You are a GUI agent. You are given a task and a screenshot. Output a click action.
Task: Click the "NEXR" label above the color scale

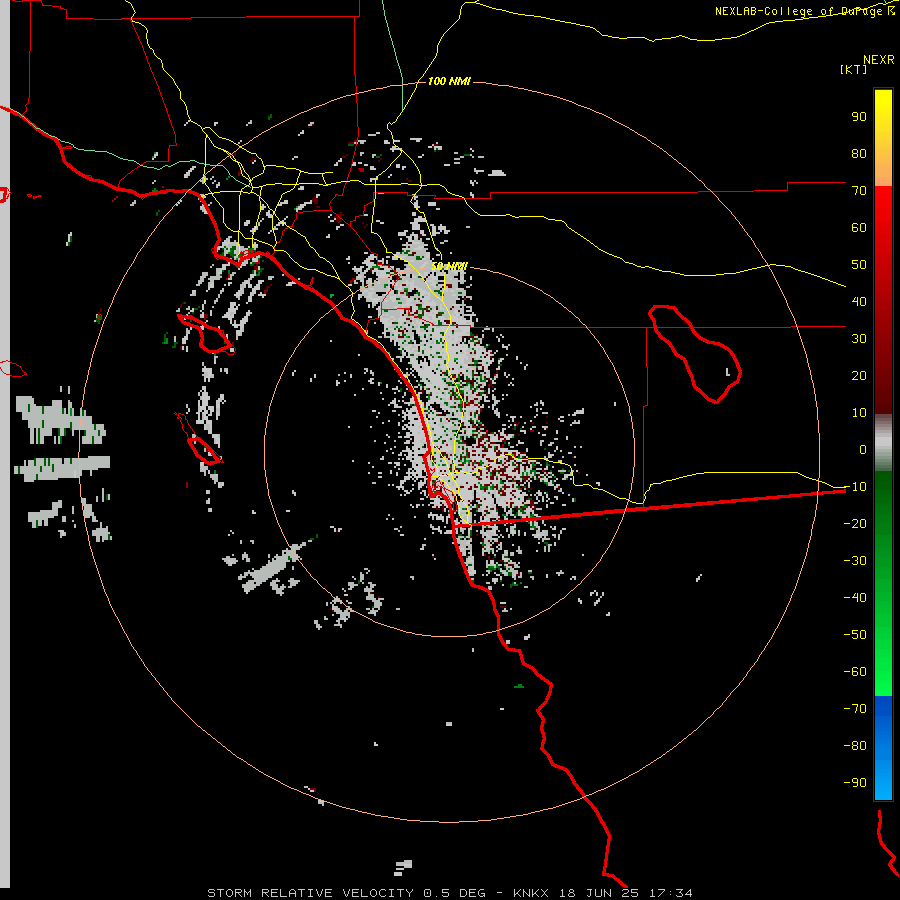pyautogui.click(x=879, y=60)
